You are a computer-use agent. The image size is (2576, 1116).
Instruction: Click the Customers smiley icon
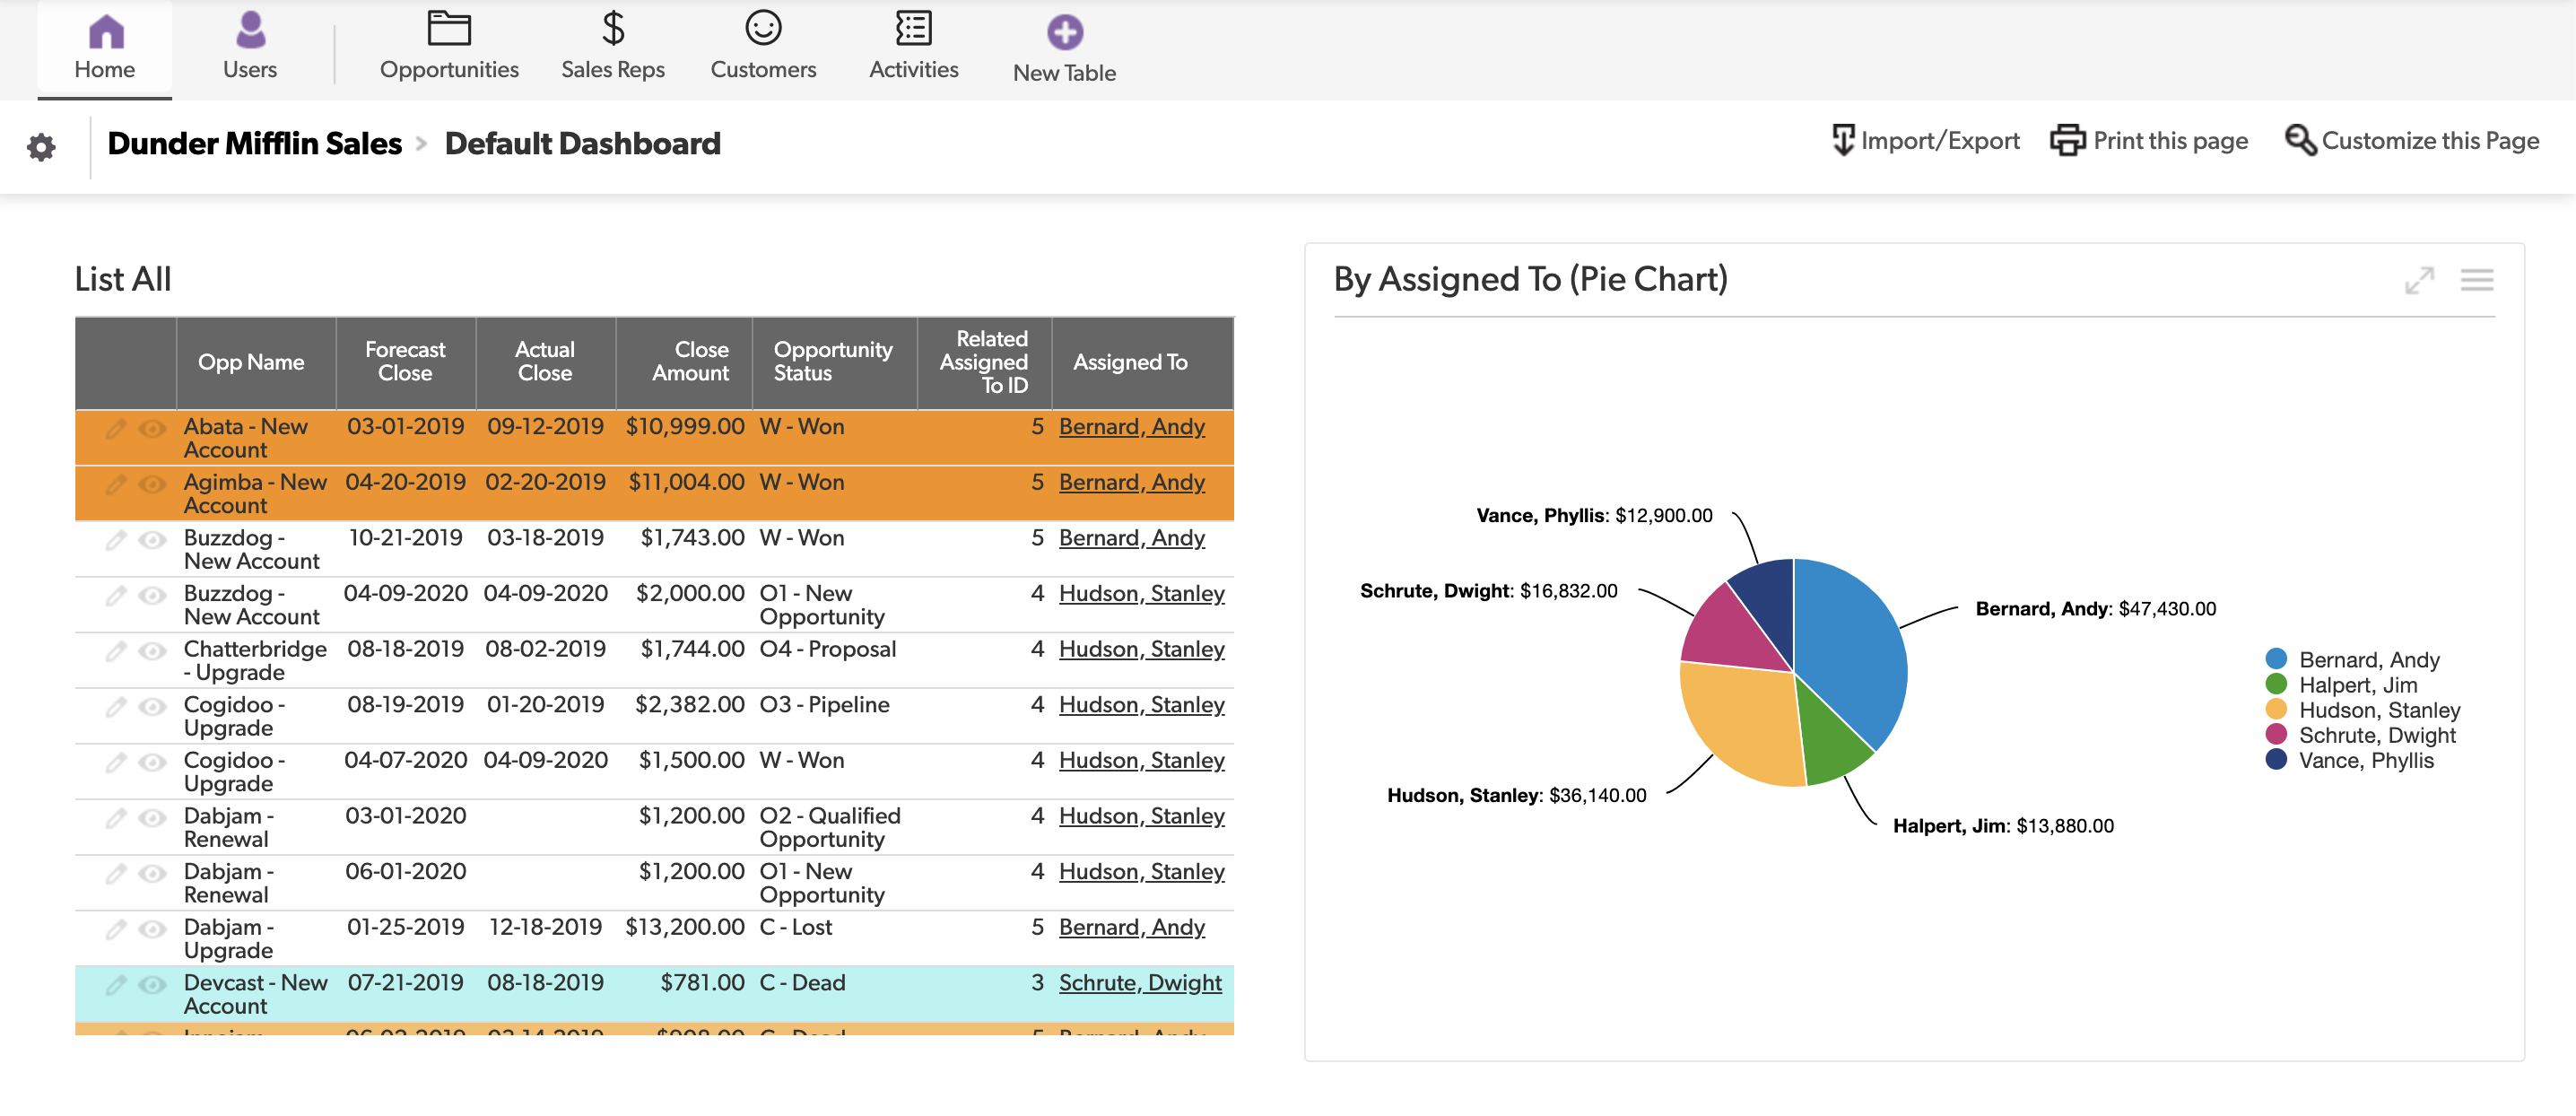point(763,28)
